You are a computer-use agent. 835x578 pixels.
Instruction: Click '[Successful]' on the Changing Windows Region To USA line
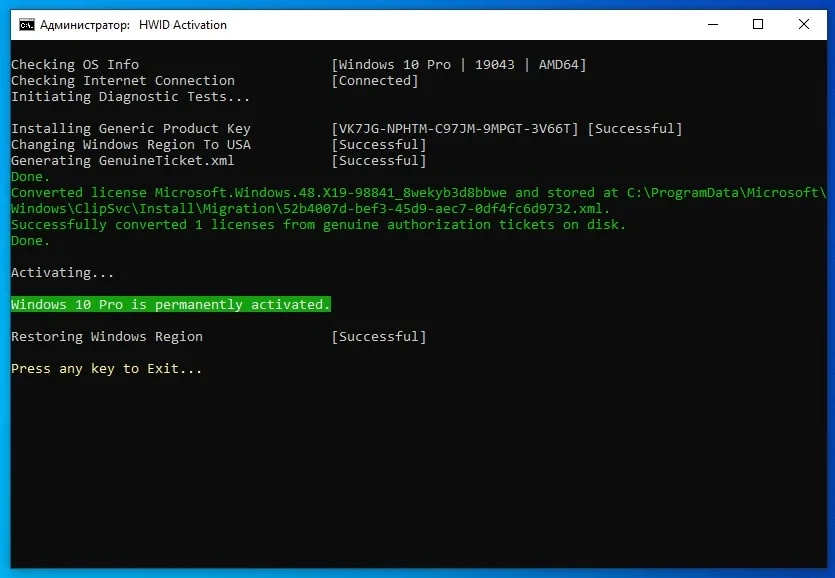[379, 144]
